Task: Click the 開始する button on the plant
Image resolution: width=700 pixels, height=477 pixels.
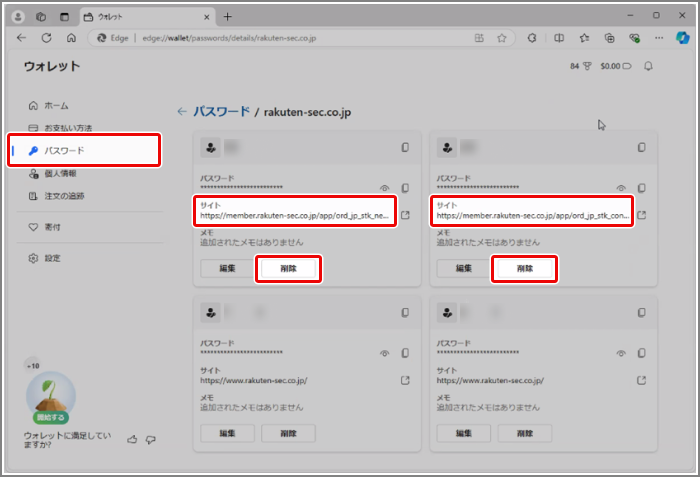Action: 51,418
